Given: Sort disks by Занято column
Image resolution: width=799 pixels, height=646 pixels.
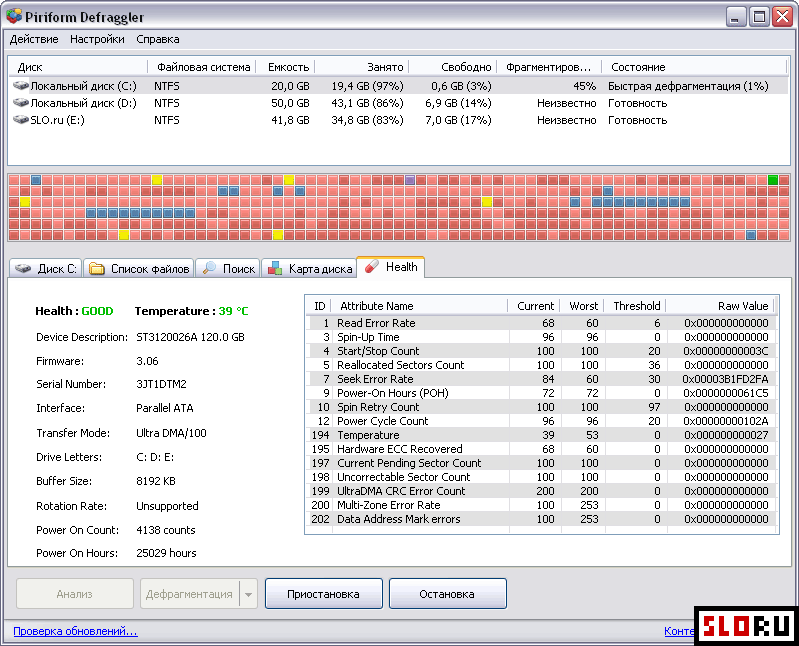Looking at the screenshot, I should (363, 67).
